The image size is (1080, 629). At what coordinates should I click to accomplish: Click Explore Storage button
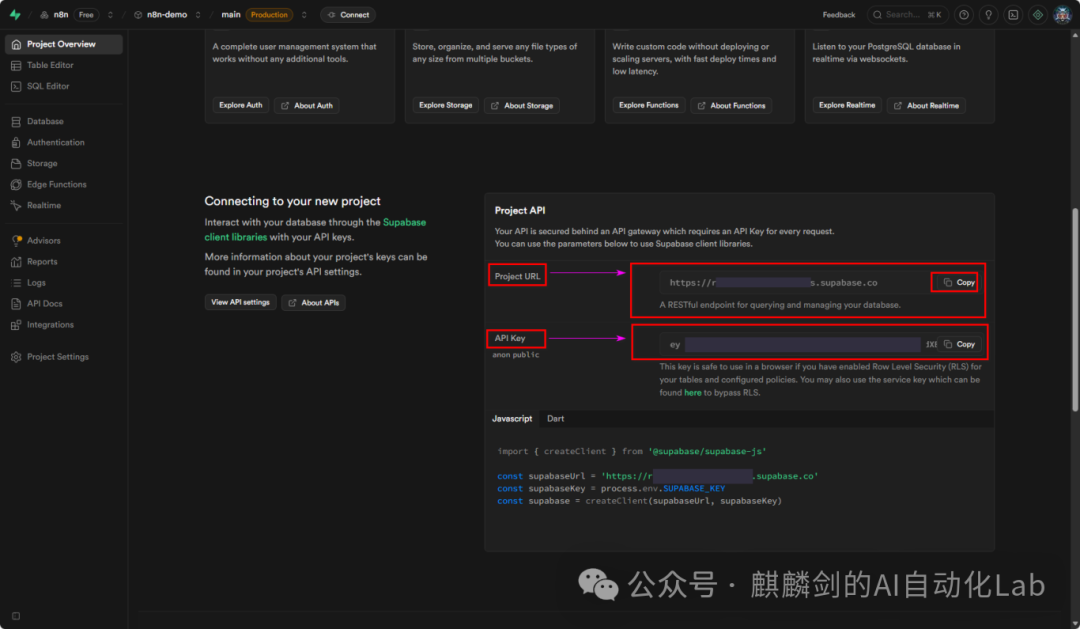[x=446, y=105]
